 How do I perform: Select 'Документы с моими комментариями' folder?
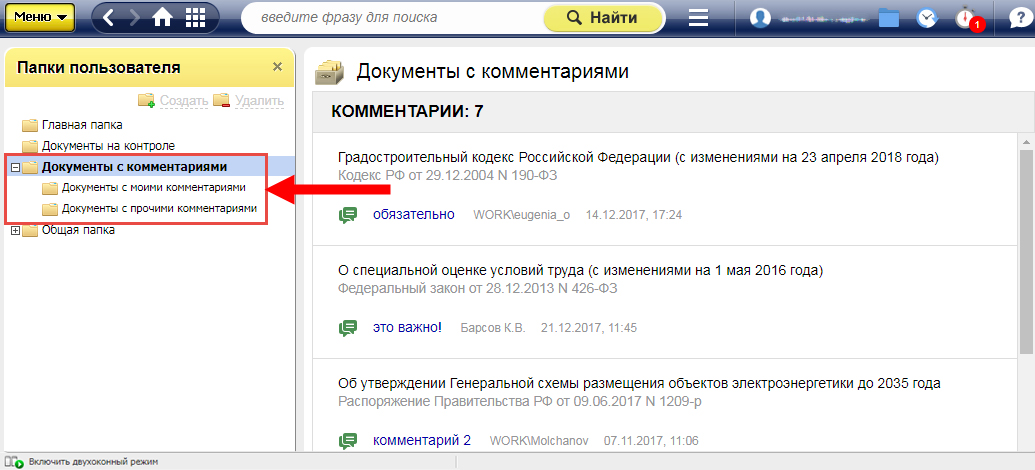click(x=153, y=187)
